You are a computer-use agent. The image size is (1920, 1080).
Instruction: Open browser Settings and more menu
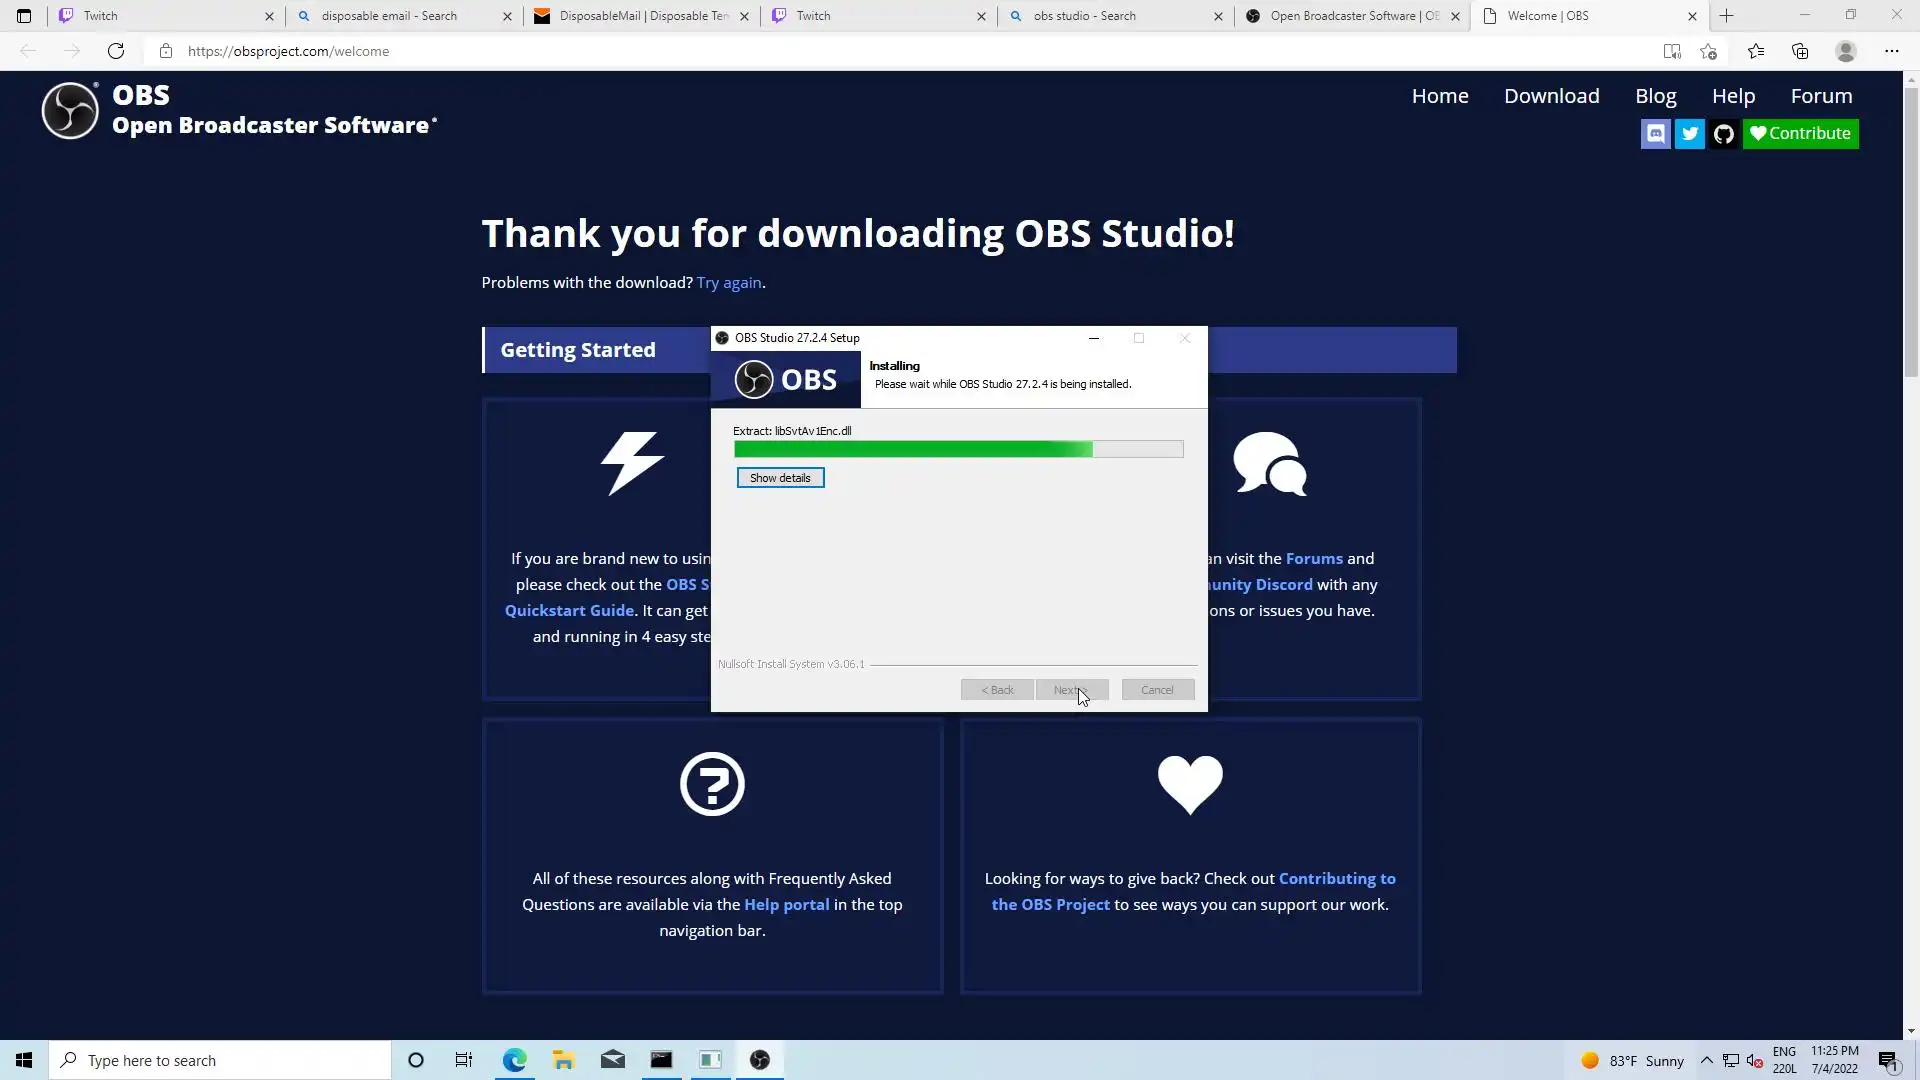pos(1891,51)
